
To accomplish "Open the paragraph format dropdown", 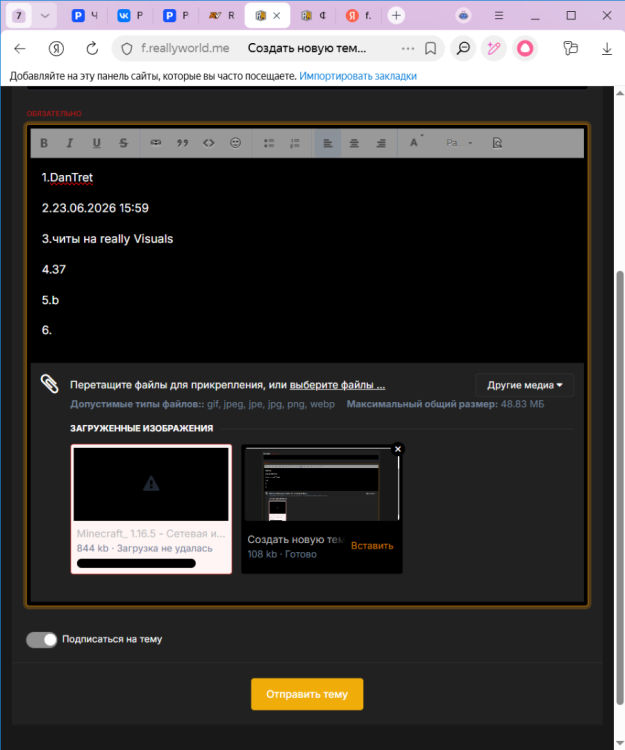I will pos(459,143).
